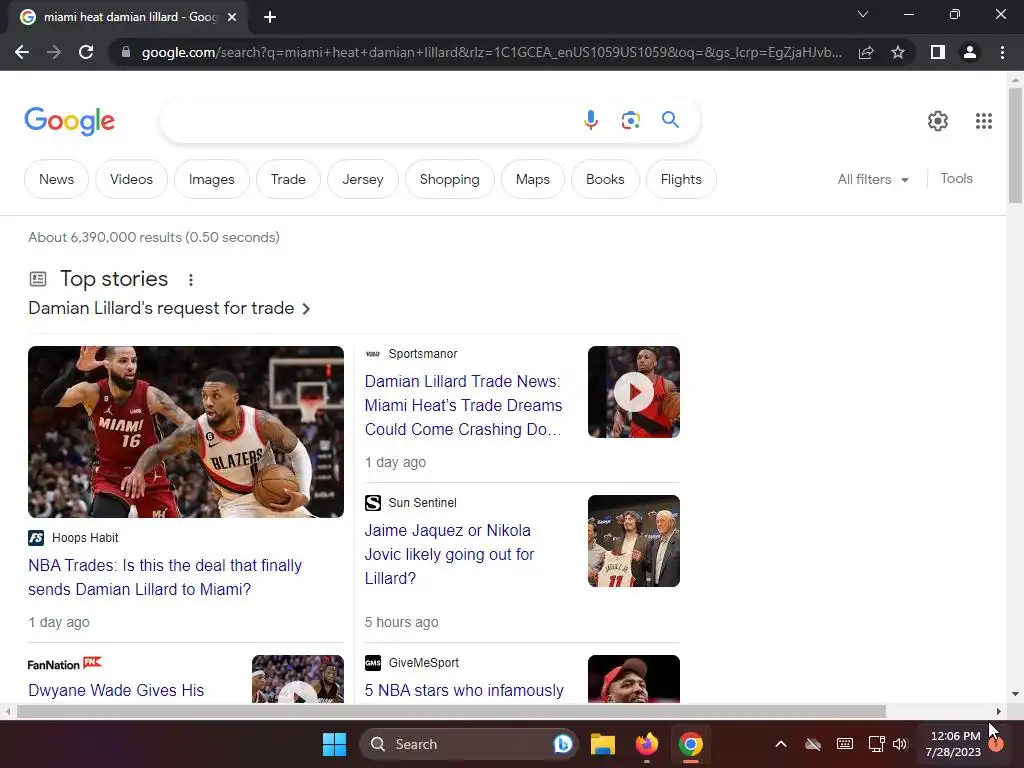Open Chrome three-dot menu
The width and height of the screenshot is (1024, 768).
(1002, 52)
